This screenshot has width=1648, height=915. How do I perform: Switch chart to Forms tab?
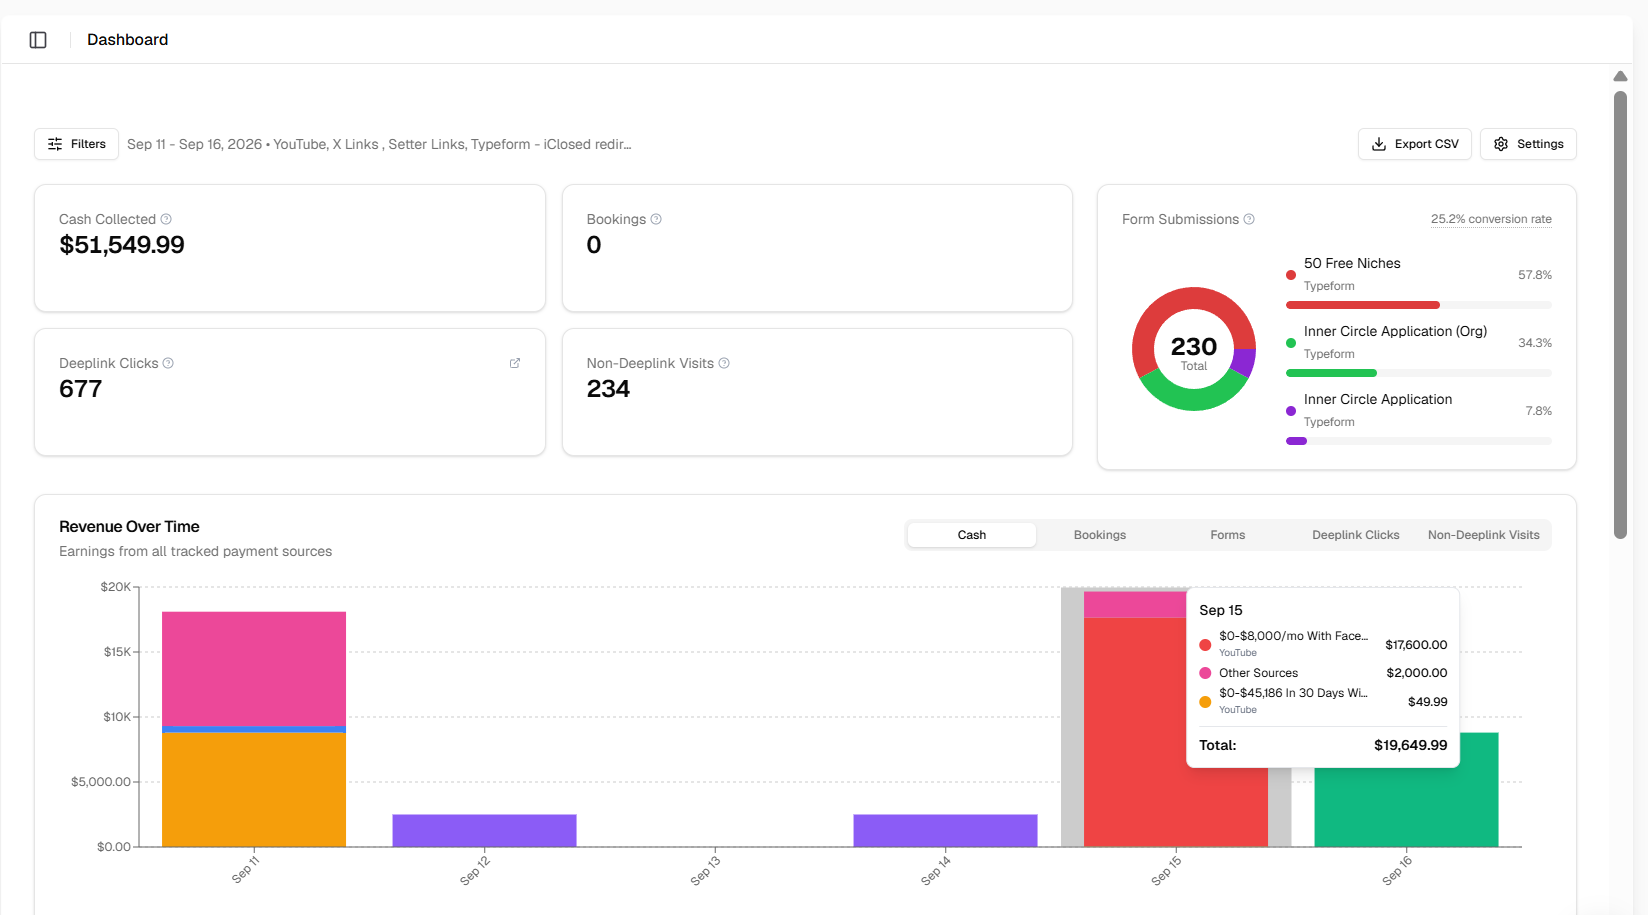point(1228,535)
